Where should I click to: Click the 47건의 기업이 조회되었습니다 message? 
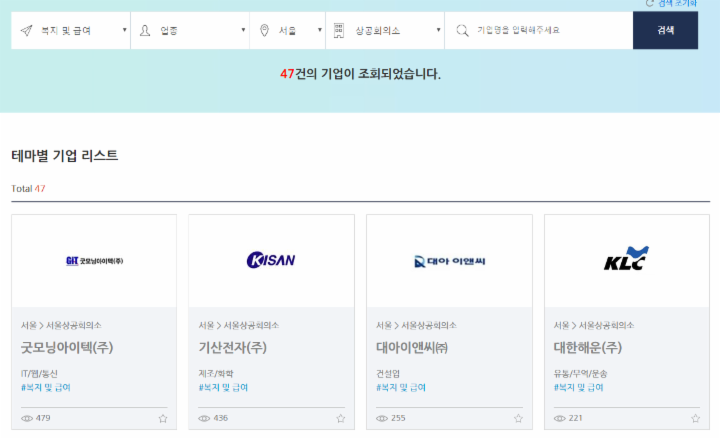click(360, 74)
